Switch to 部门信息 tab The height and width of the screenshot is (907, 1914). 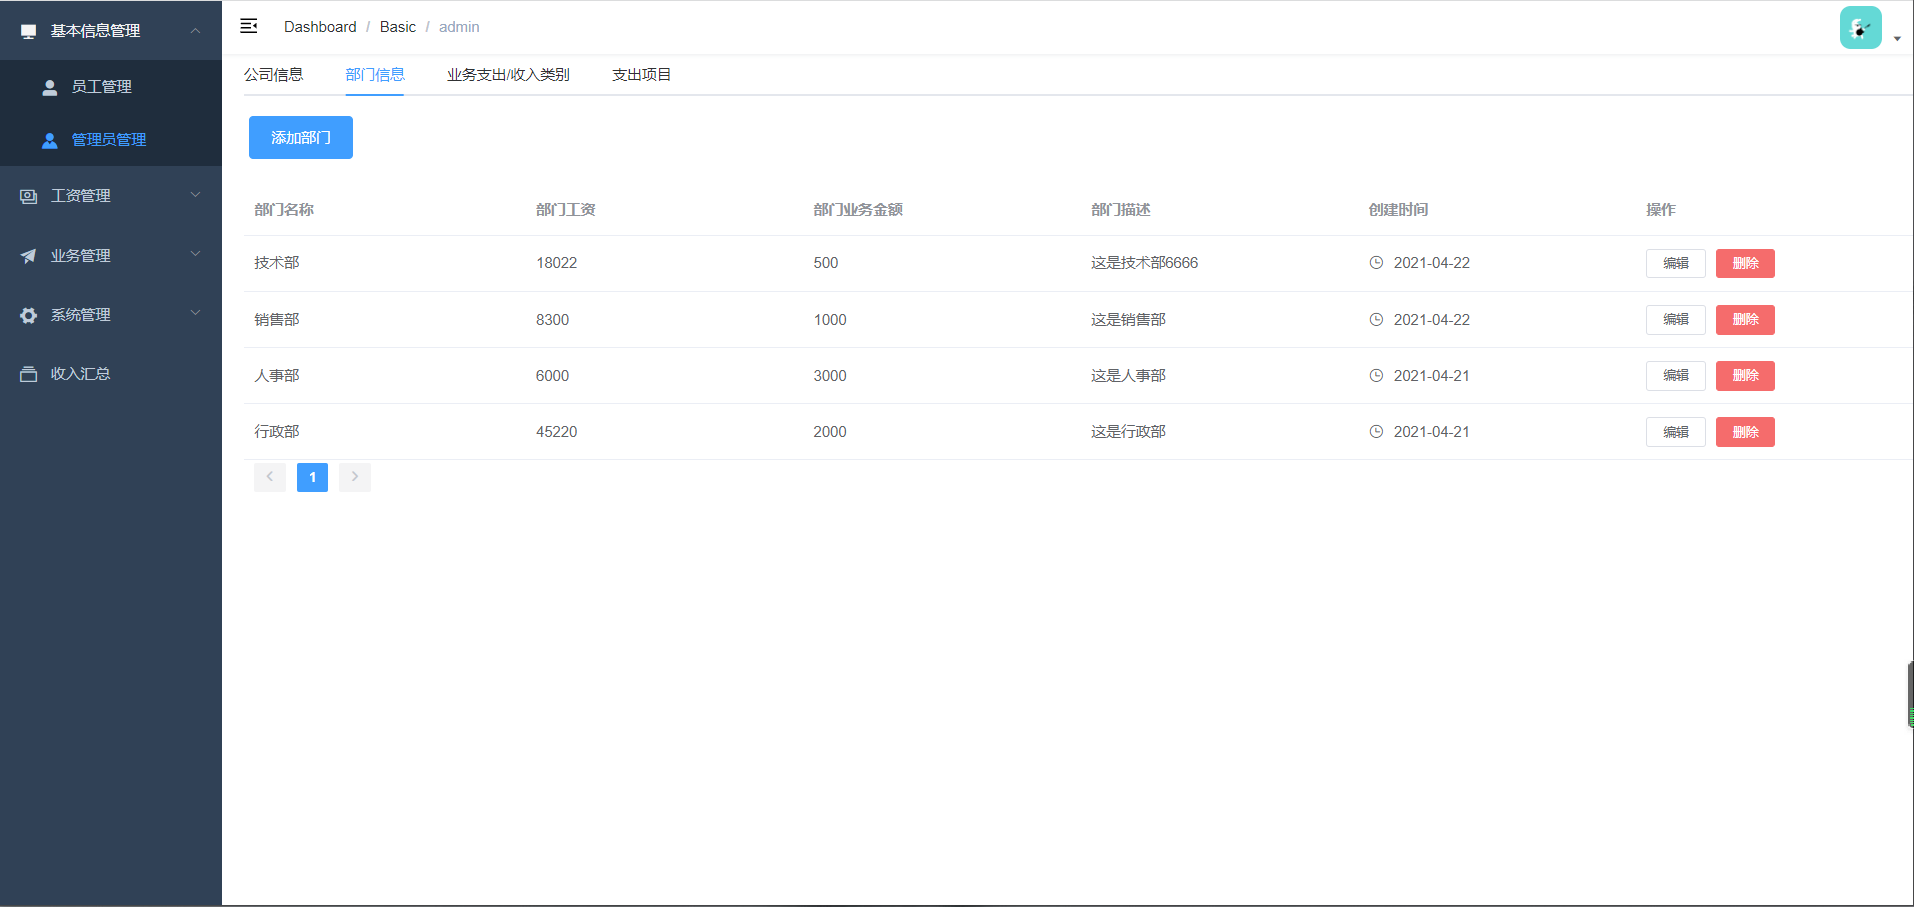pos(375,75)
